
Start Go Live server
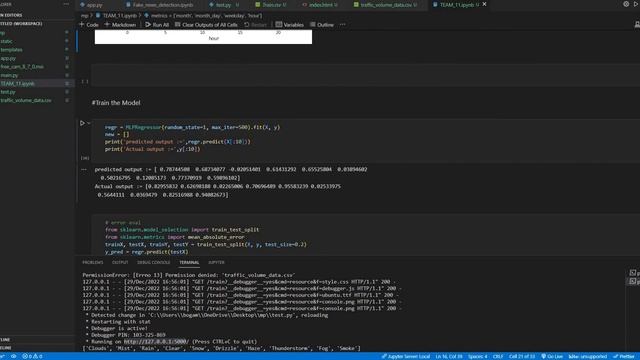point(552,356)
